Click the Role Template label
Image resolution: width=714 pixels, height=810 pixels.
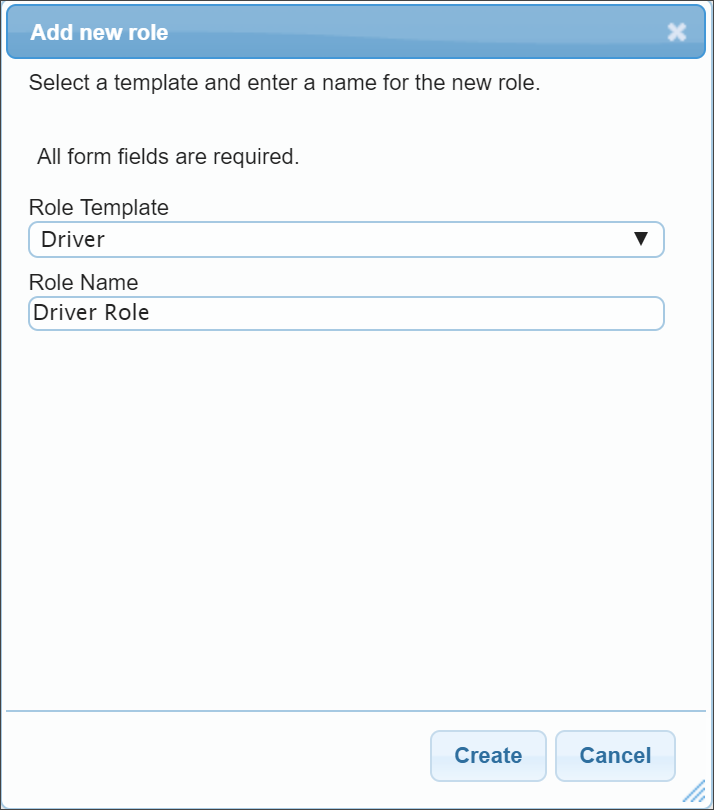(98, 208)
